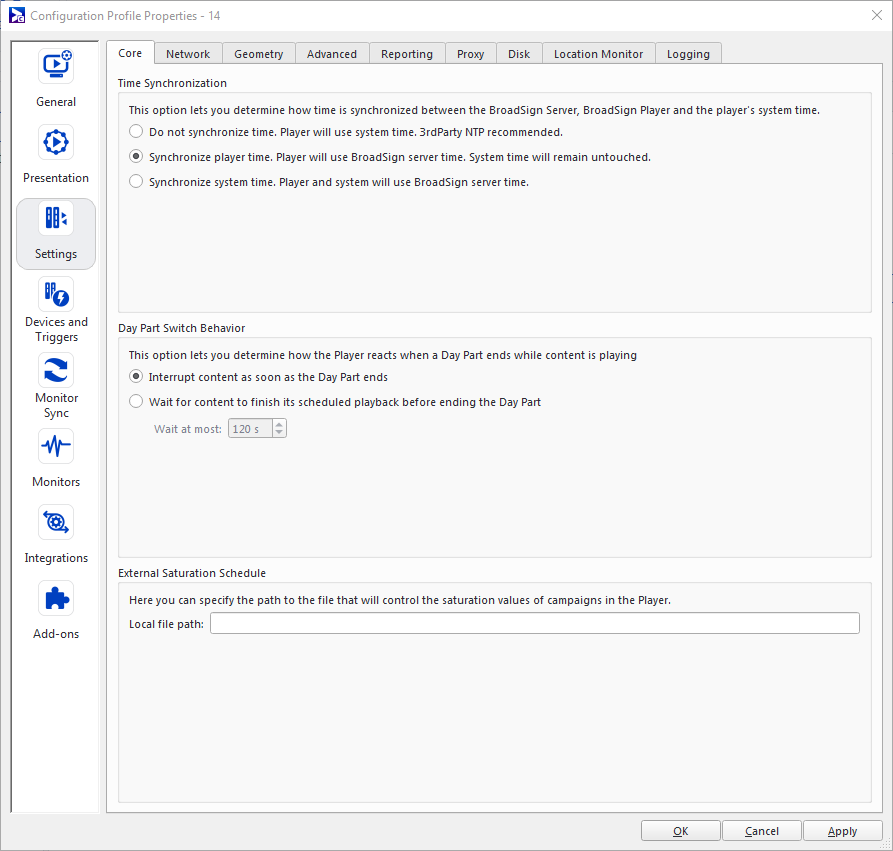The image size is (893, 851).
Task: Open the Presentation section icon
Action: 56,142
